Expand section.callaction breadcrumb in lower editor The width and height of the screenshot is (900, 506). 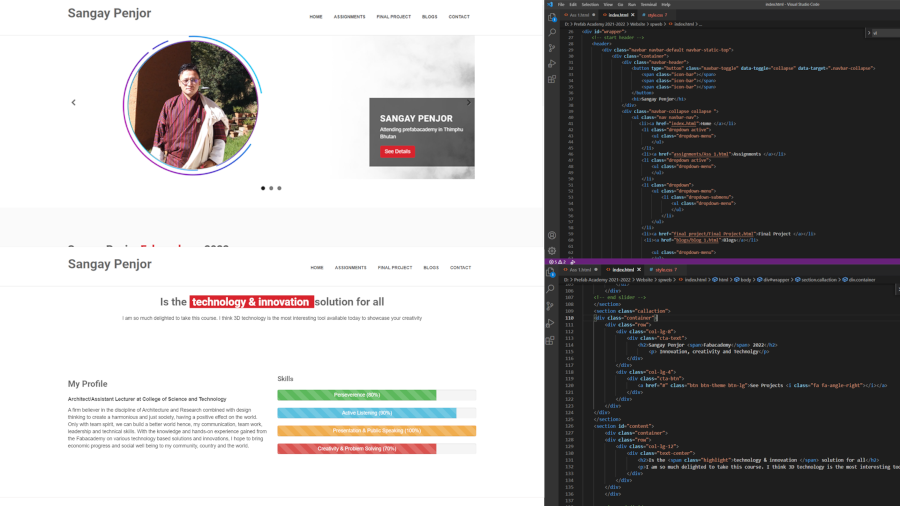816,280
